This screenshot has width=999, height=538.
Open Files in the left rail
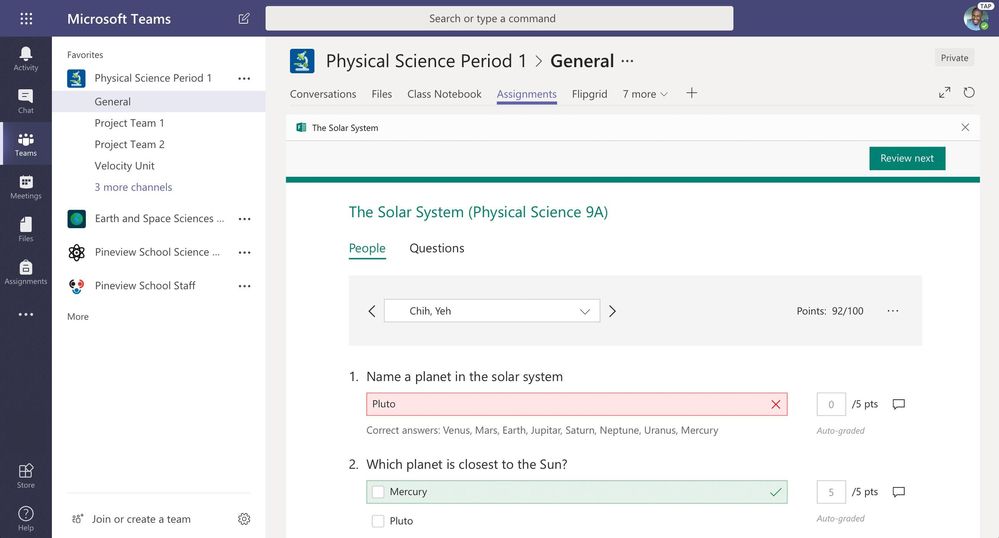pyautogui.click(x=25, y=229)
